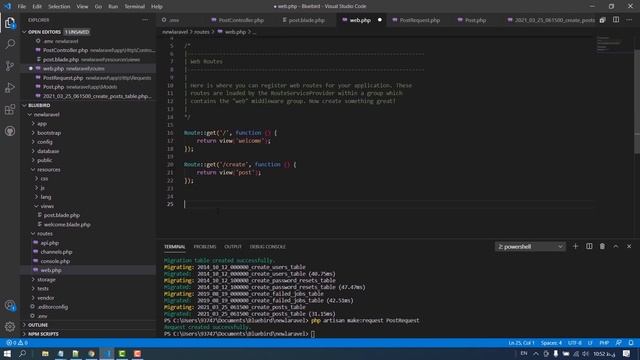The image size is (640, 360).
Task: Open the powershell terminal selector dropdown
Action: coord(530,247)
